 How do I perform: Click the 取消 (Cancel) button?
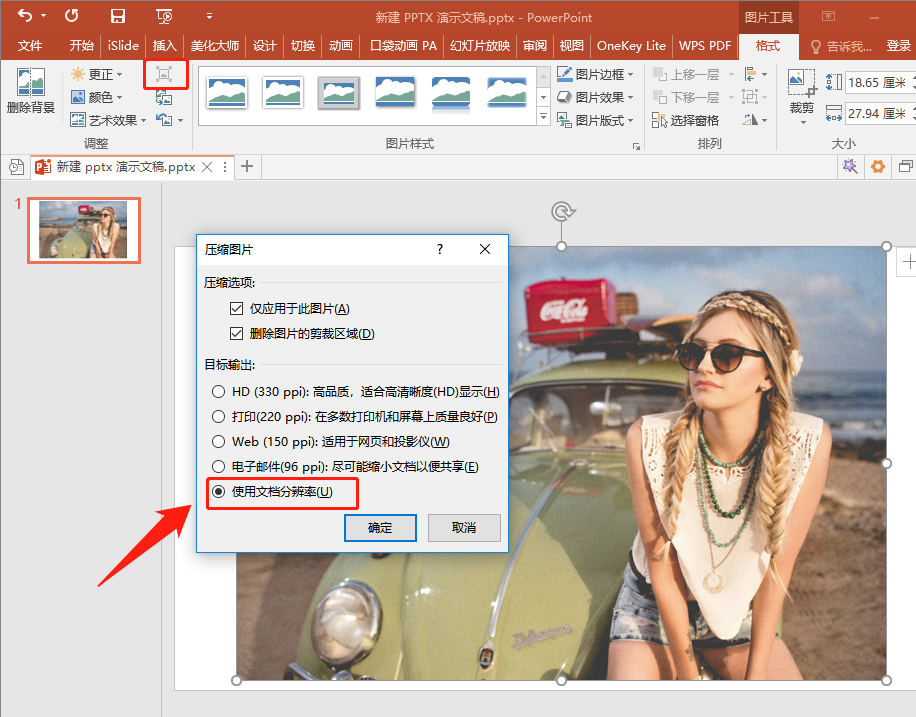(463, 528)
